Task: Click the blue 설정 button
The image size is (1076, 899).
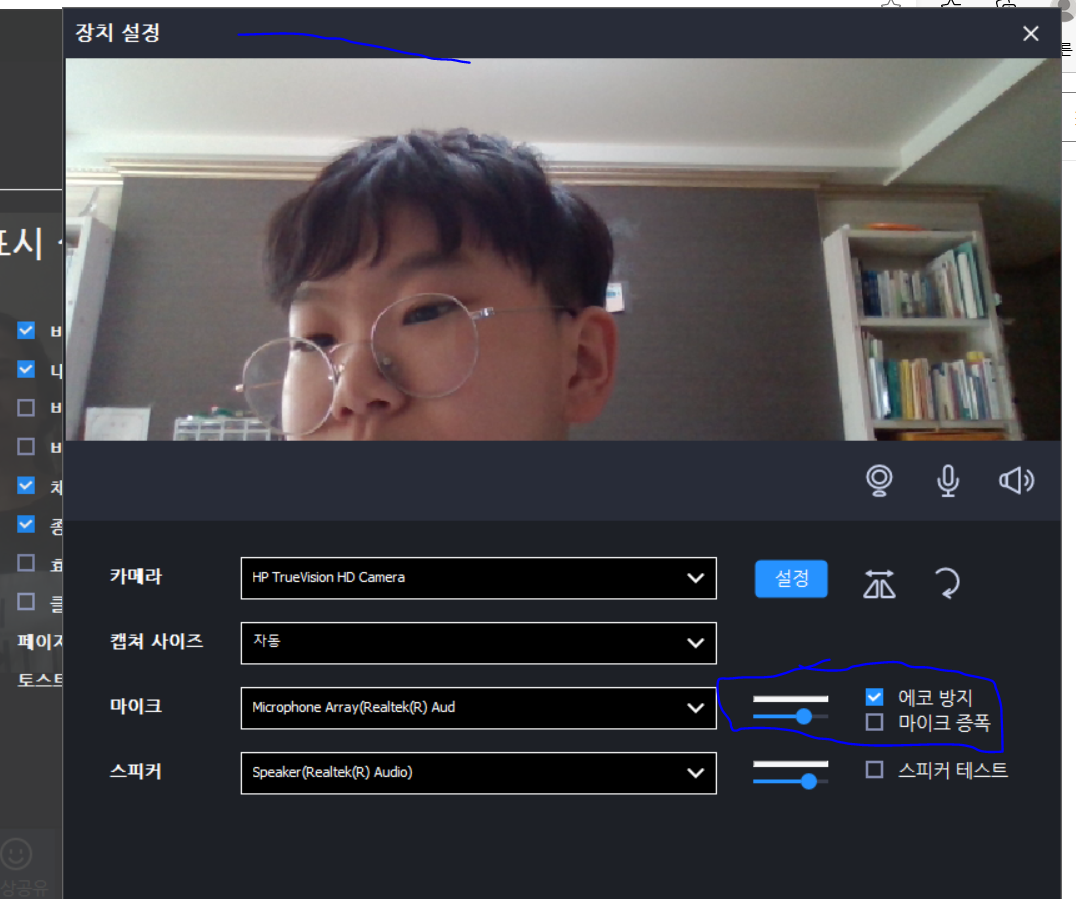Action: point(791,579)
